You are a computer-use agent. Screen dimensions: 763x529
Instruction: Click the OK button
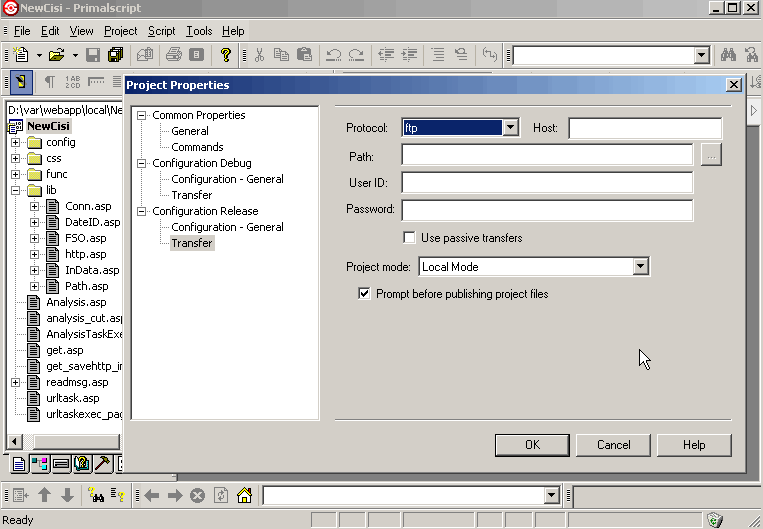pos(532,445)
